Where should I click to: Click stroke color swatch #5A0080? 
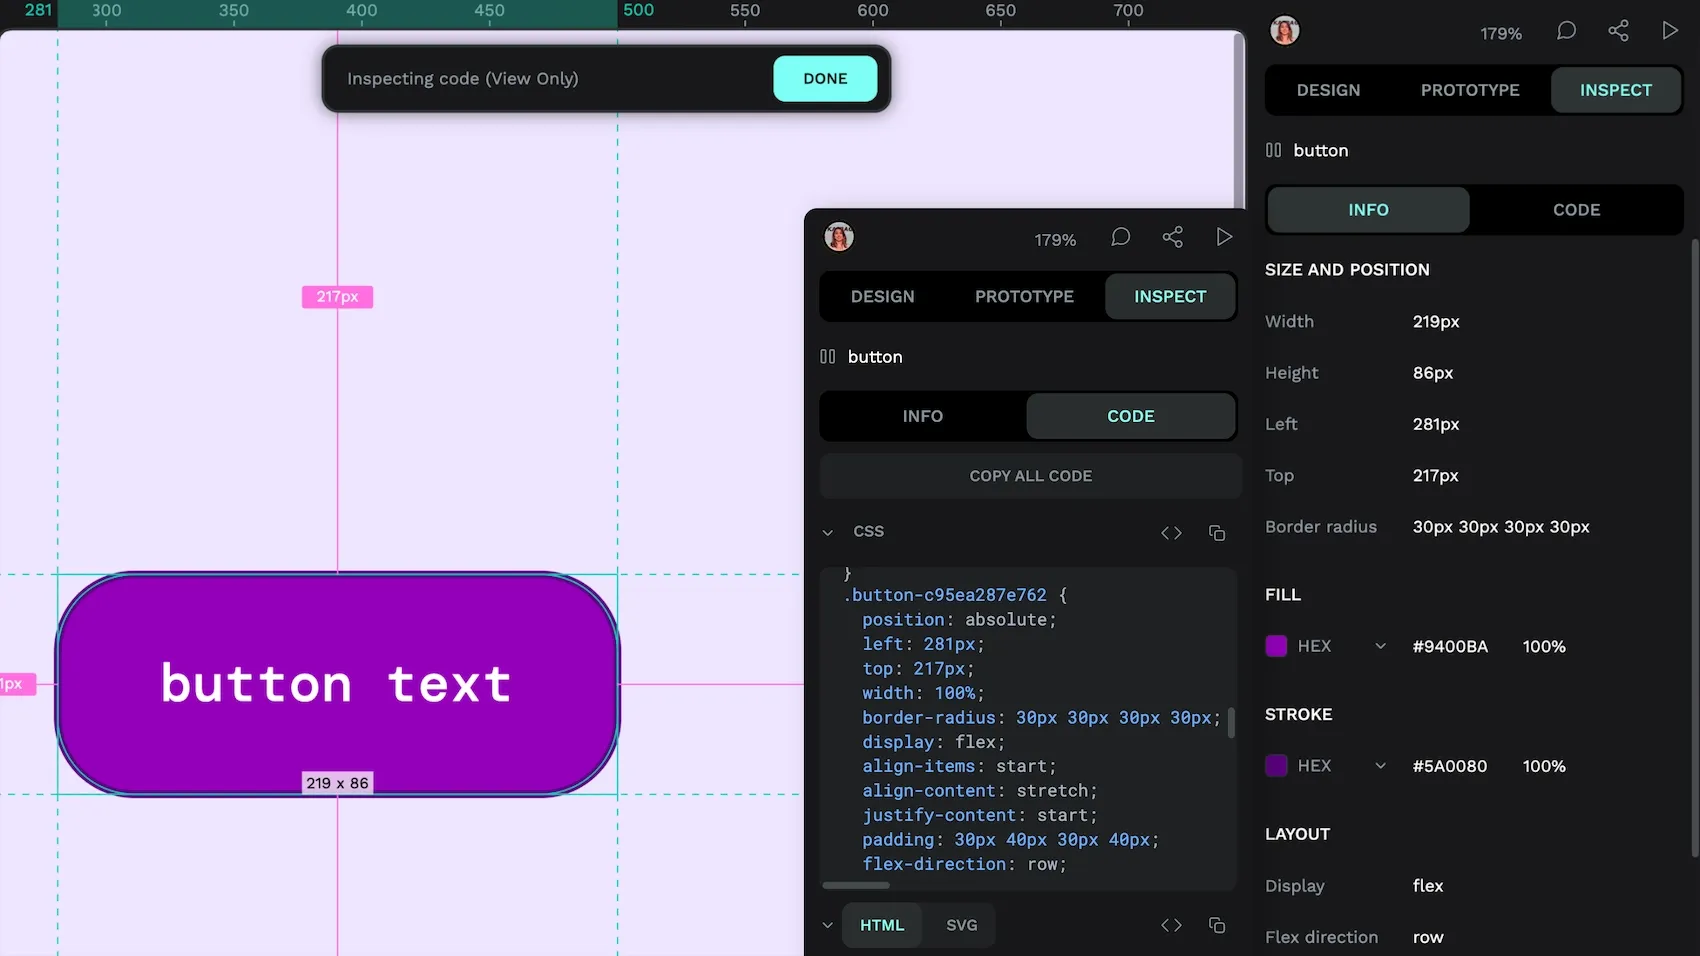pos(1276,766)
